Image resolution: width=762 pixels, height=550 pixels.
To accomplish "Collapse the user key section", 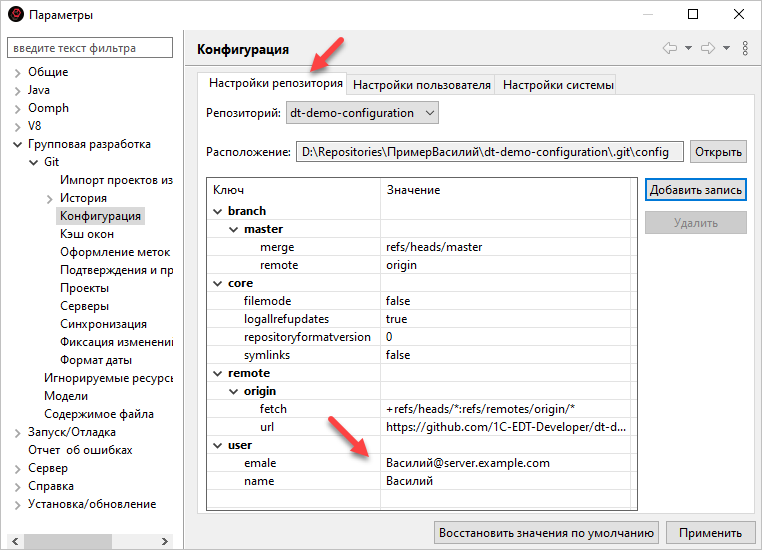I will [217, 446].
